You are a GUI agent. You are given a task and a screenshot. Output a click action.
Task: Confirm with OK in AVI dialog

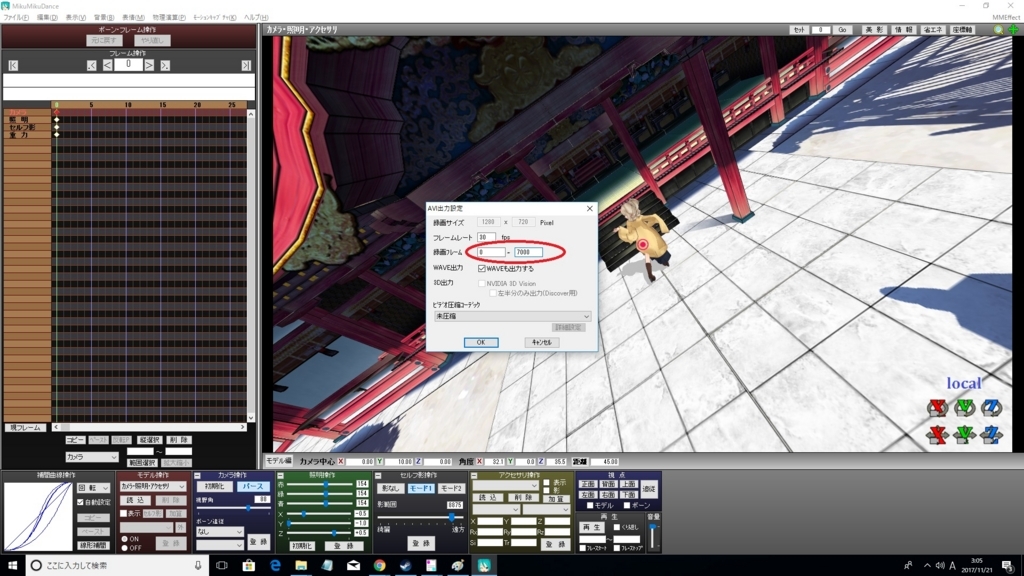(481, 342)
